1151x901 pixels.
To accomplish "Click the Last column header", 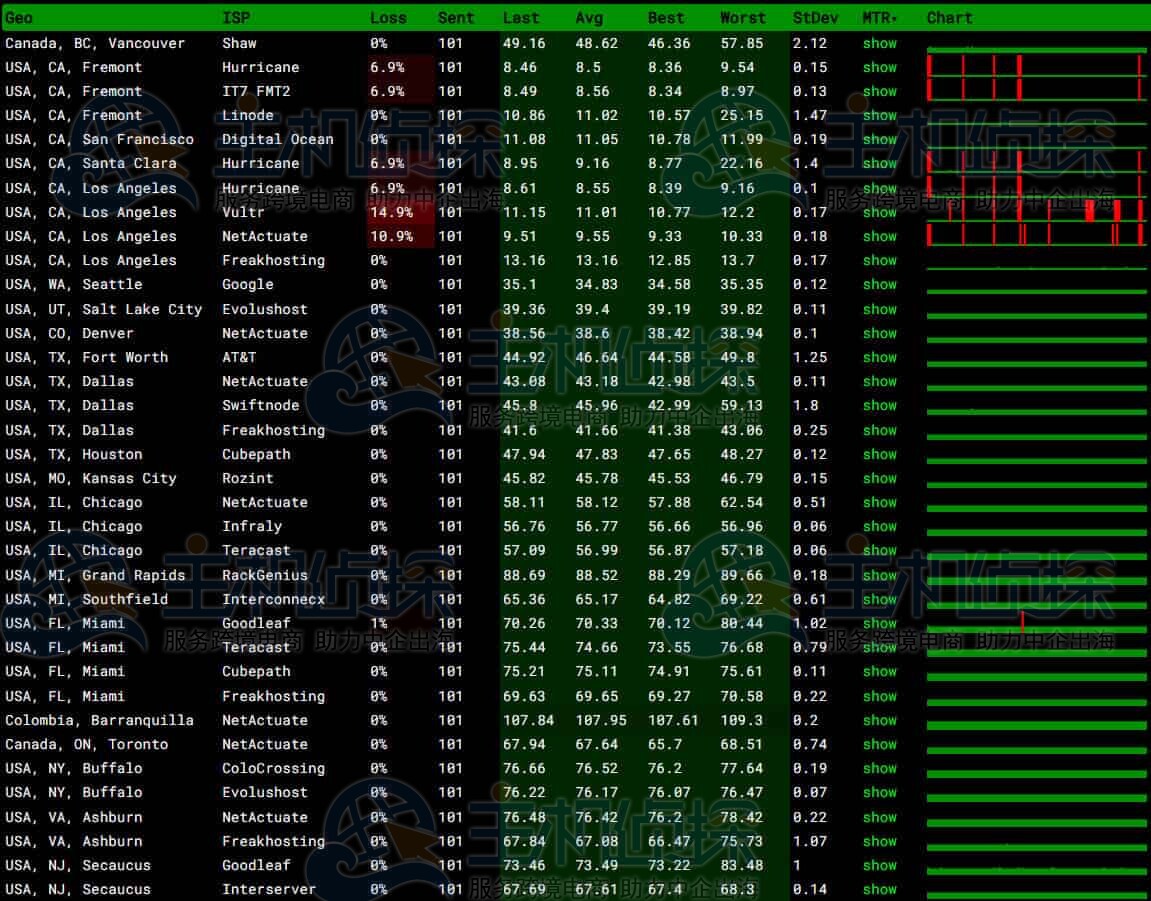I will pos(520,18).
